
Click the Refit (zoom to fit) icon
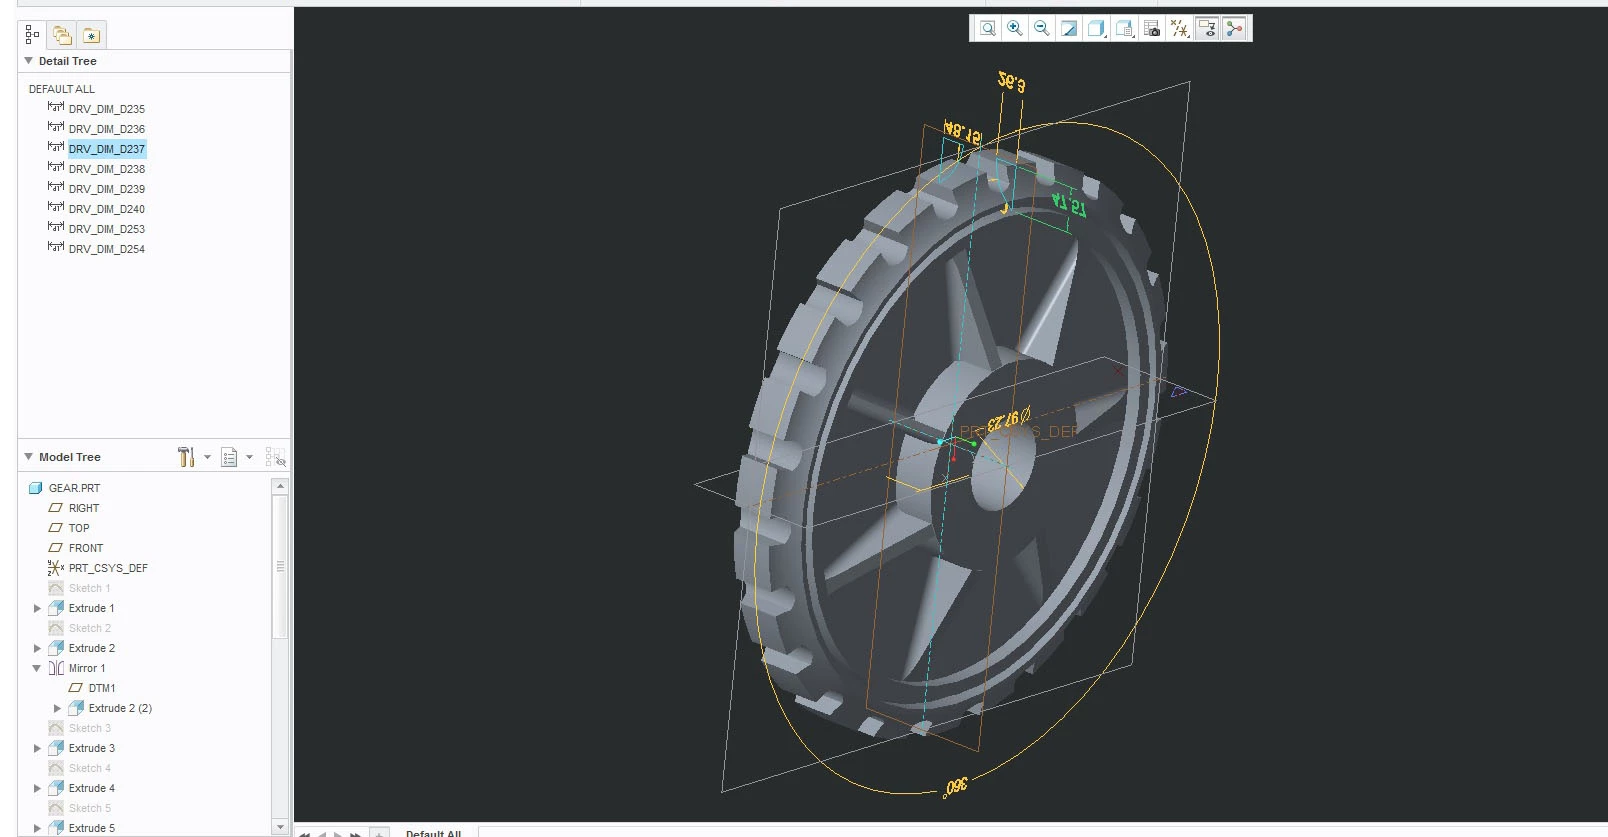point(987,28)
